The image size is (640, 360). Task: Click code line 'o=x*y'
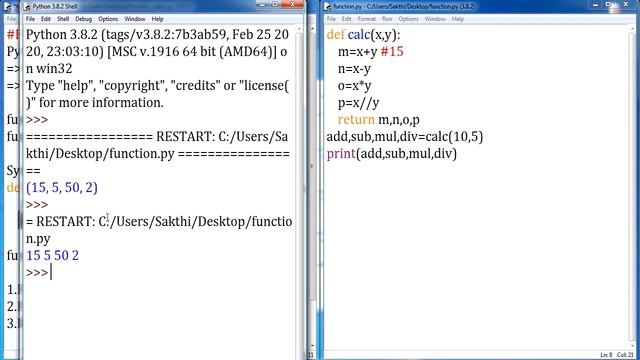tap(354, 86)
